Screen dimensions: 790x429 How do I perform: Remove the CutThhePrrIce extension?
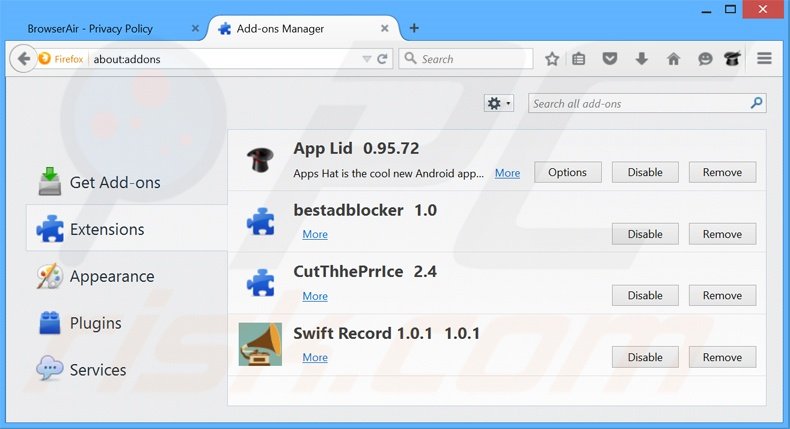[722, 295]
